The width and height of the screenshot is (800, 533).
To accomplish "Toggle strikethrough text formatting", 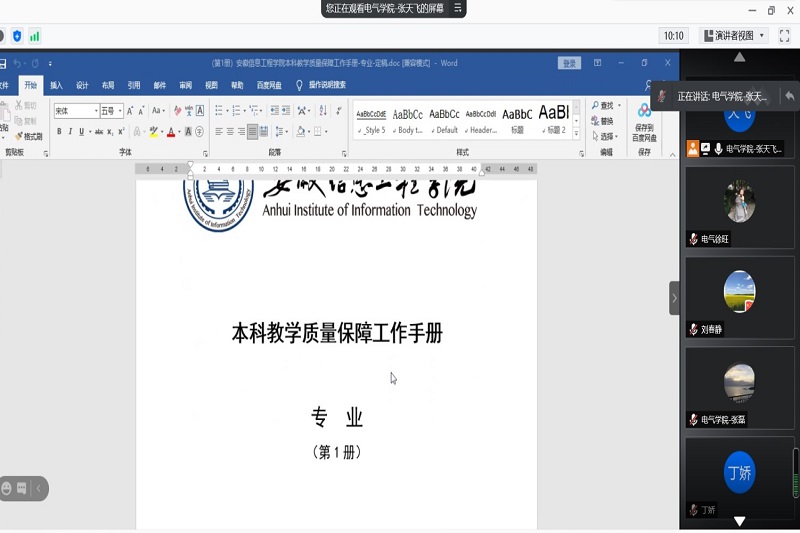I will click(97, 132).
